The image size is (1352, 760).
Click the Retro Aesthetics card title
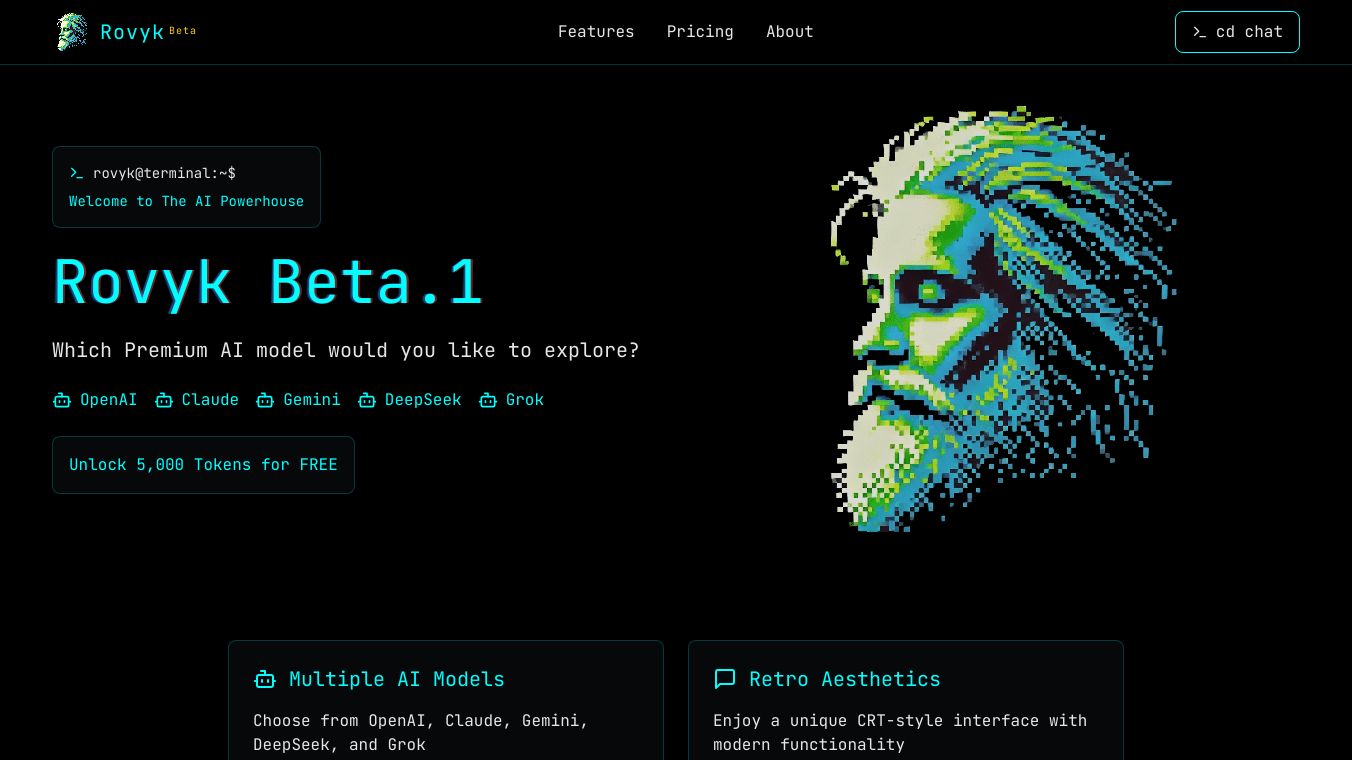pos(845,680)
